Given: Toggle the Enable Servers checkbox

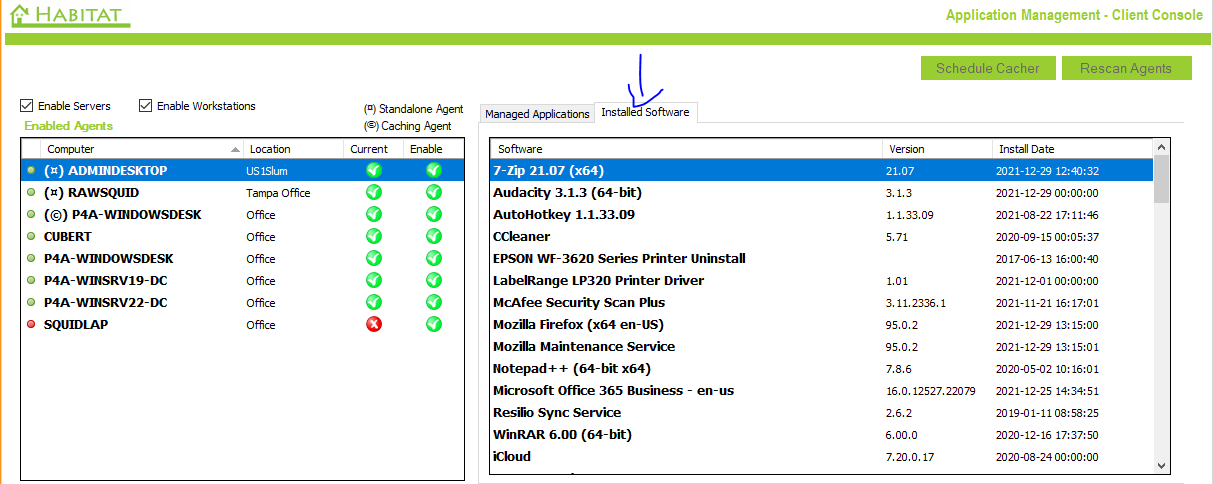Looking at the screenshot, I should (x=27, y=106).
